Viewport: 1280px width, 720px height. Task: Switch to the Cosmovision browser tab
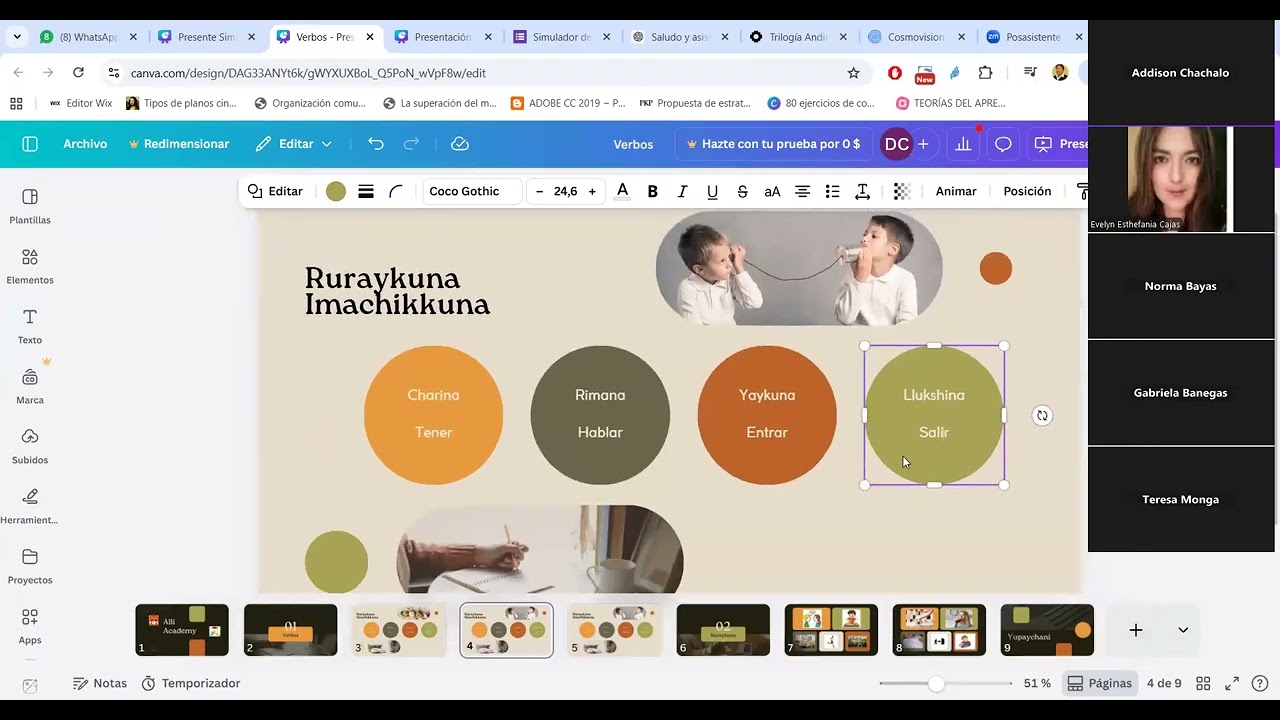point(915,37)
